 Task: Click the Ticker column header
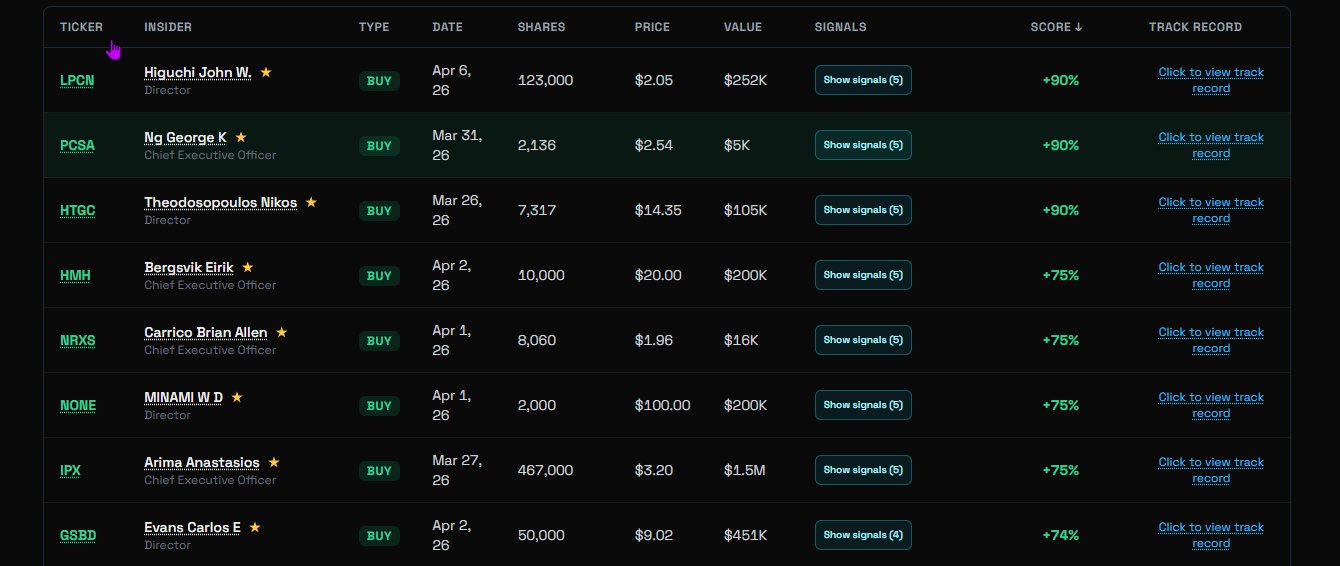(x=81, y=27)
